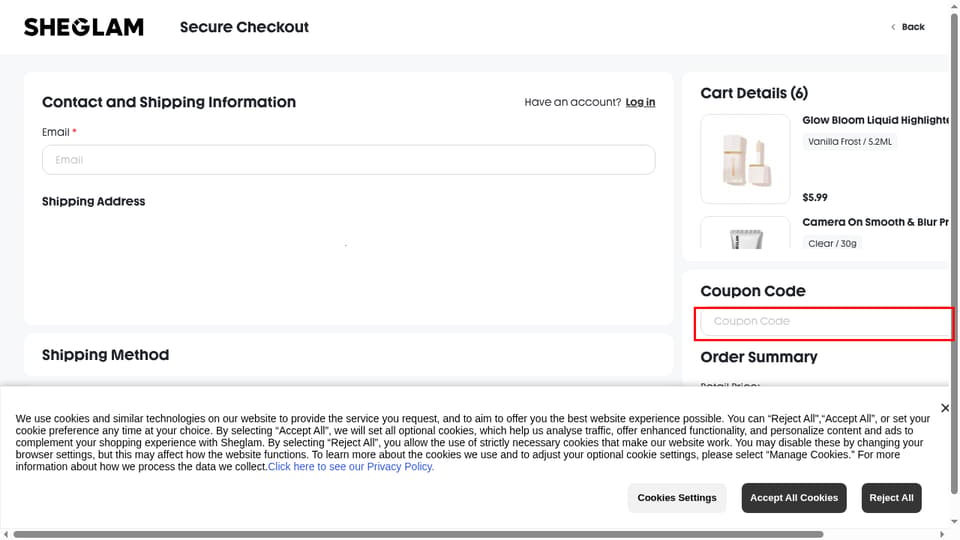
Task: Click the vertical page scrollbar
Action: [x=954, y=254]
